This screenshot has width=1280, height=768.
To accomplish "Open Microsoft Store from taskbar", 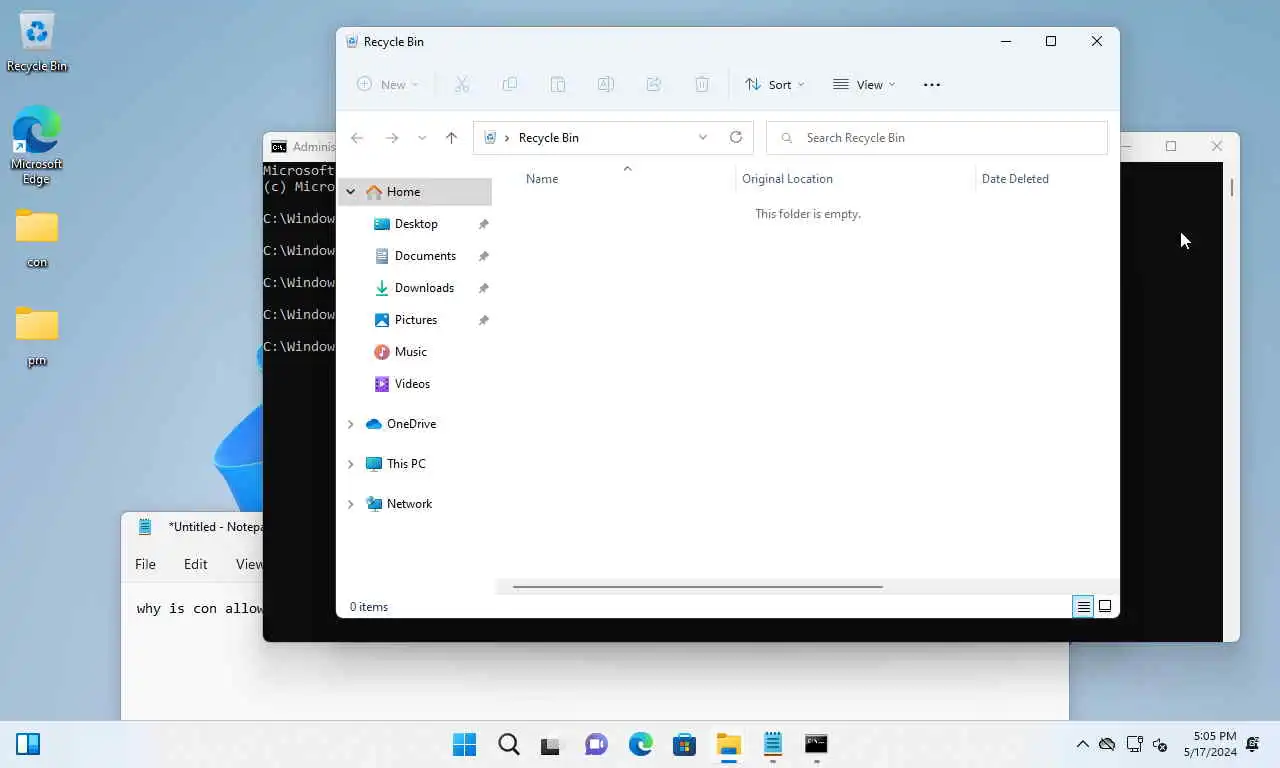I will 684,744.
